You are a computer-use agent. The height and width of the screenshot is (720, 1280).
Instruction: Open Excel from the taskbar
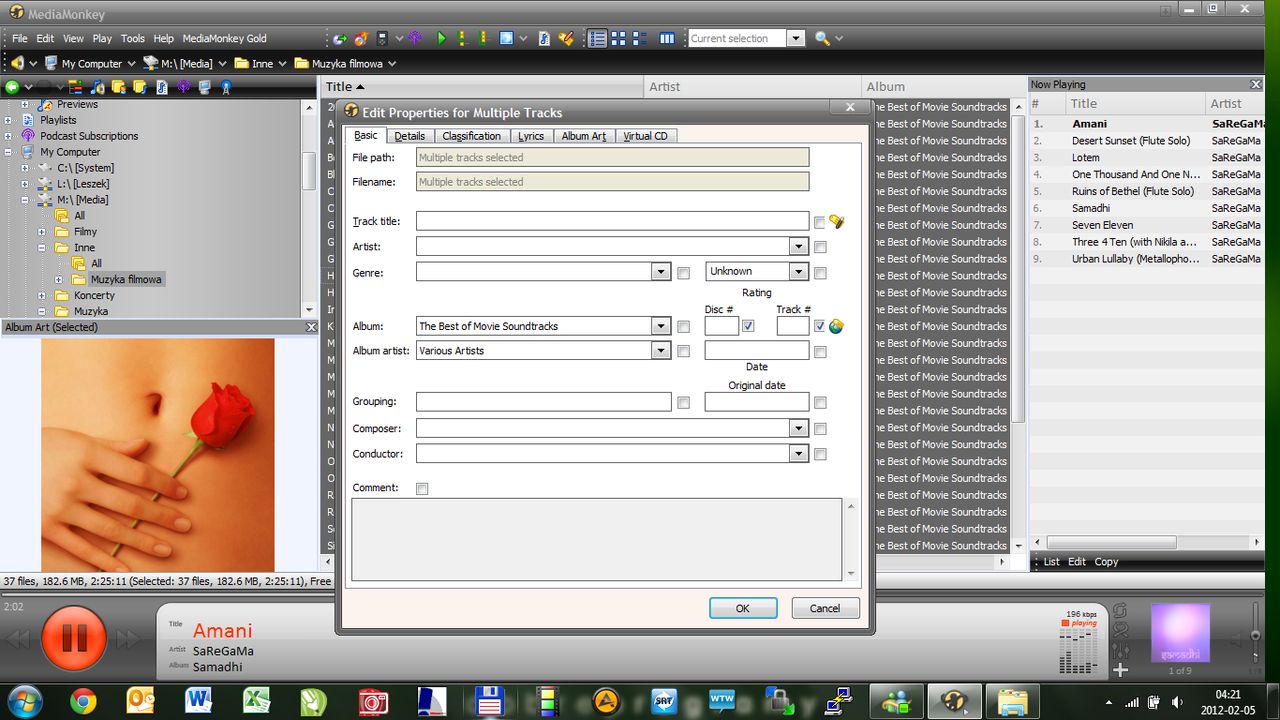[256, 701]
